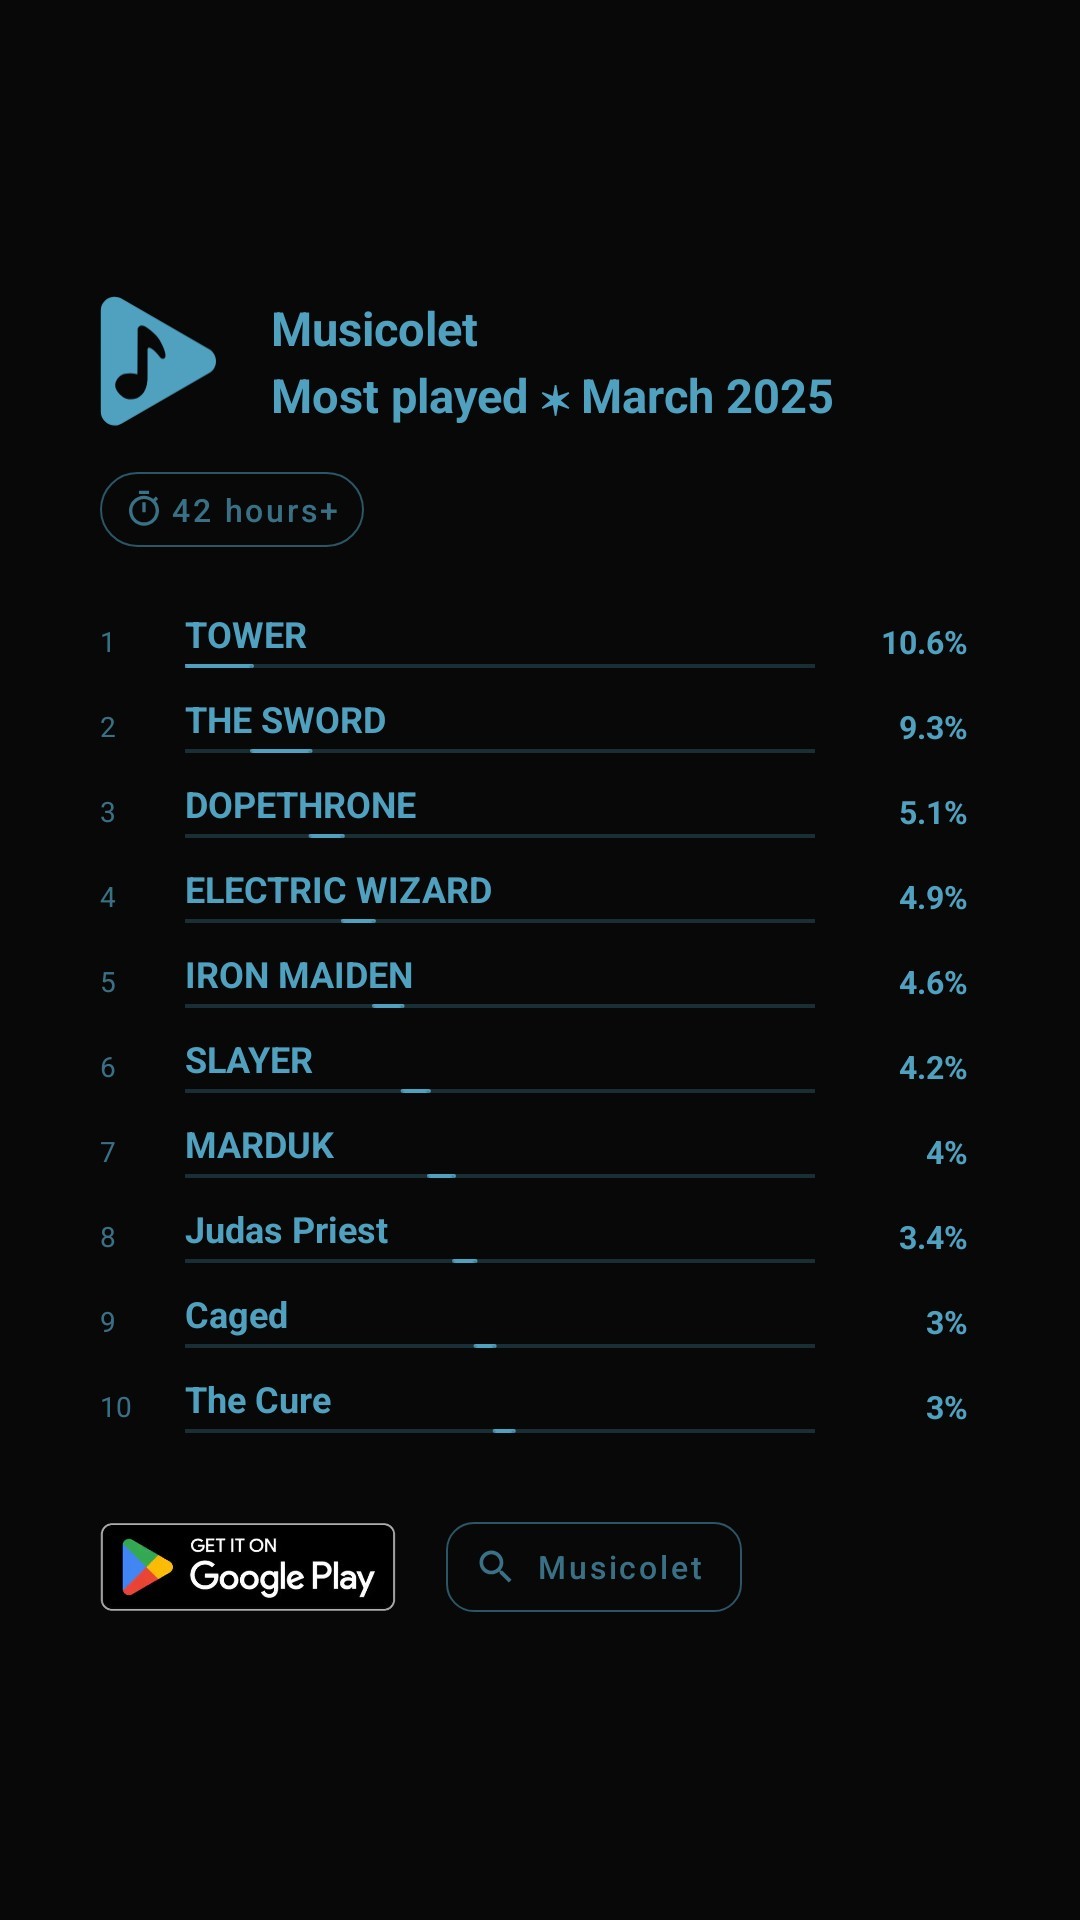
Task: Select TOWER, the top played artist
Action: [x=246, y=636]
